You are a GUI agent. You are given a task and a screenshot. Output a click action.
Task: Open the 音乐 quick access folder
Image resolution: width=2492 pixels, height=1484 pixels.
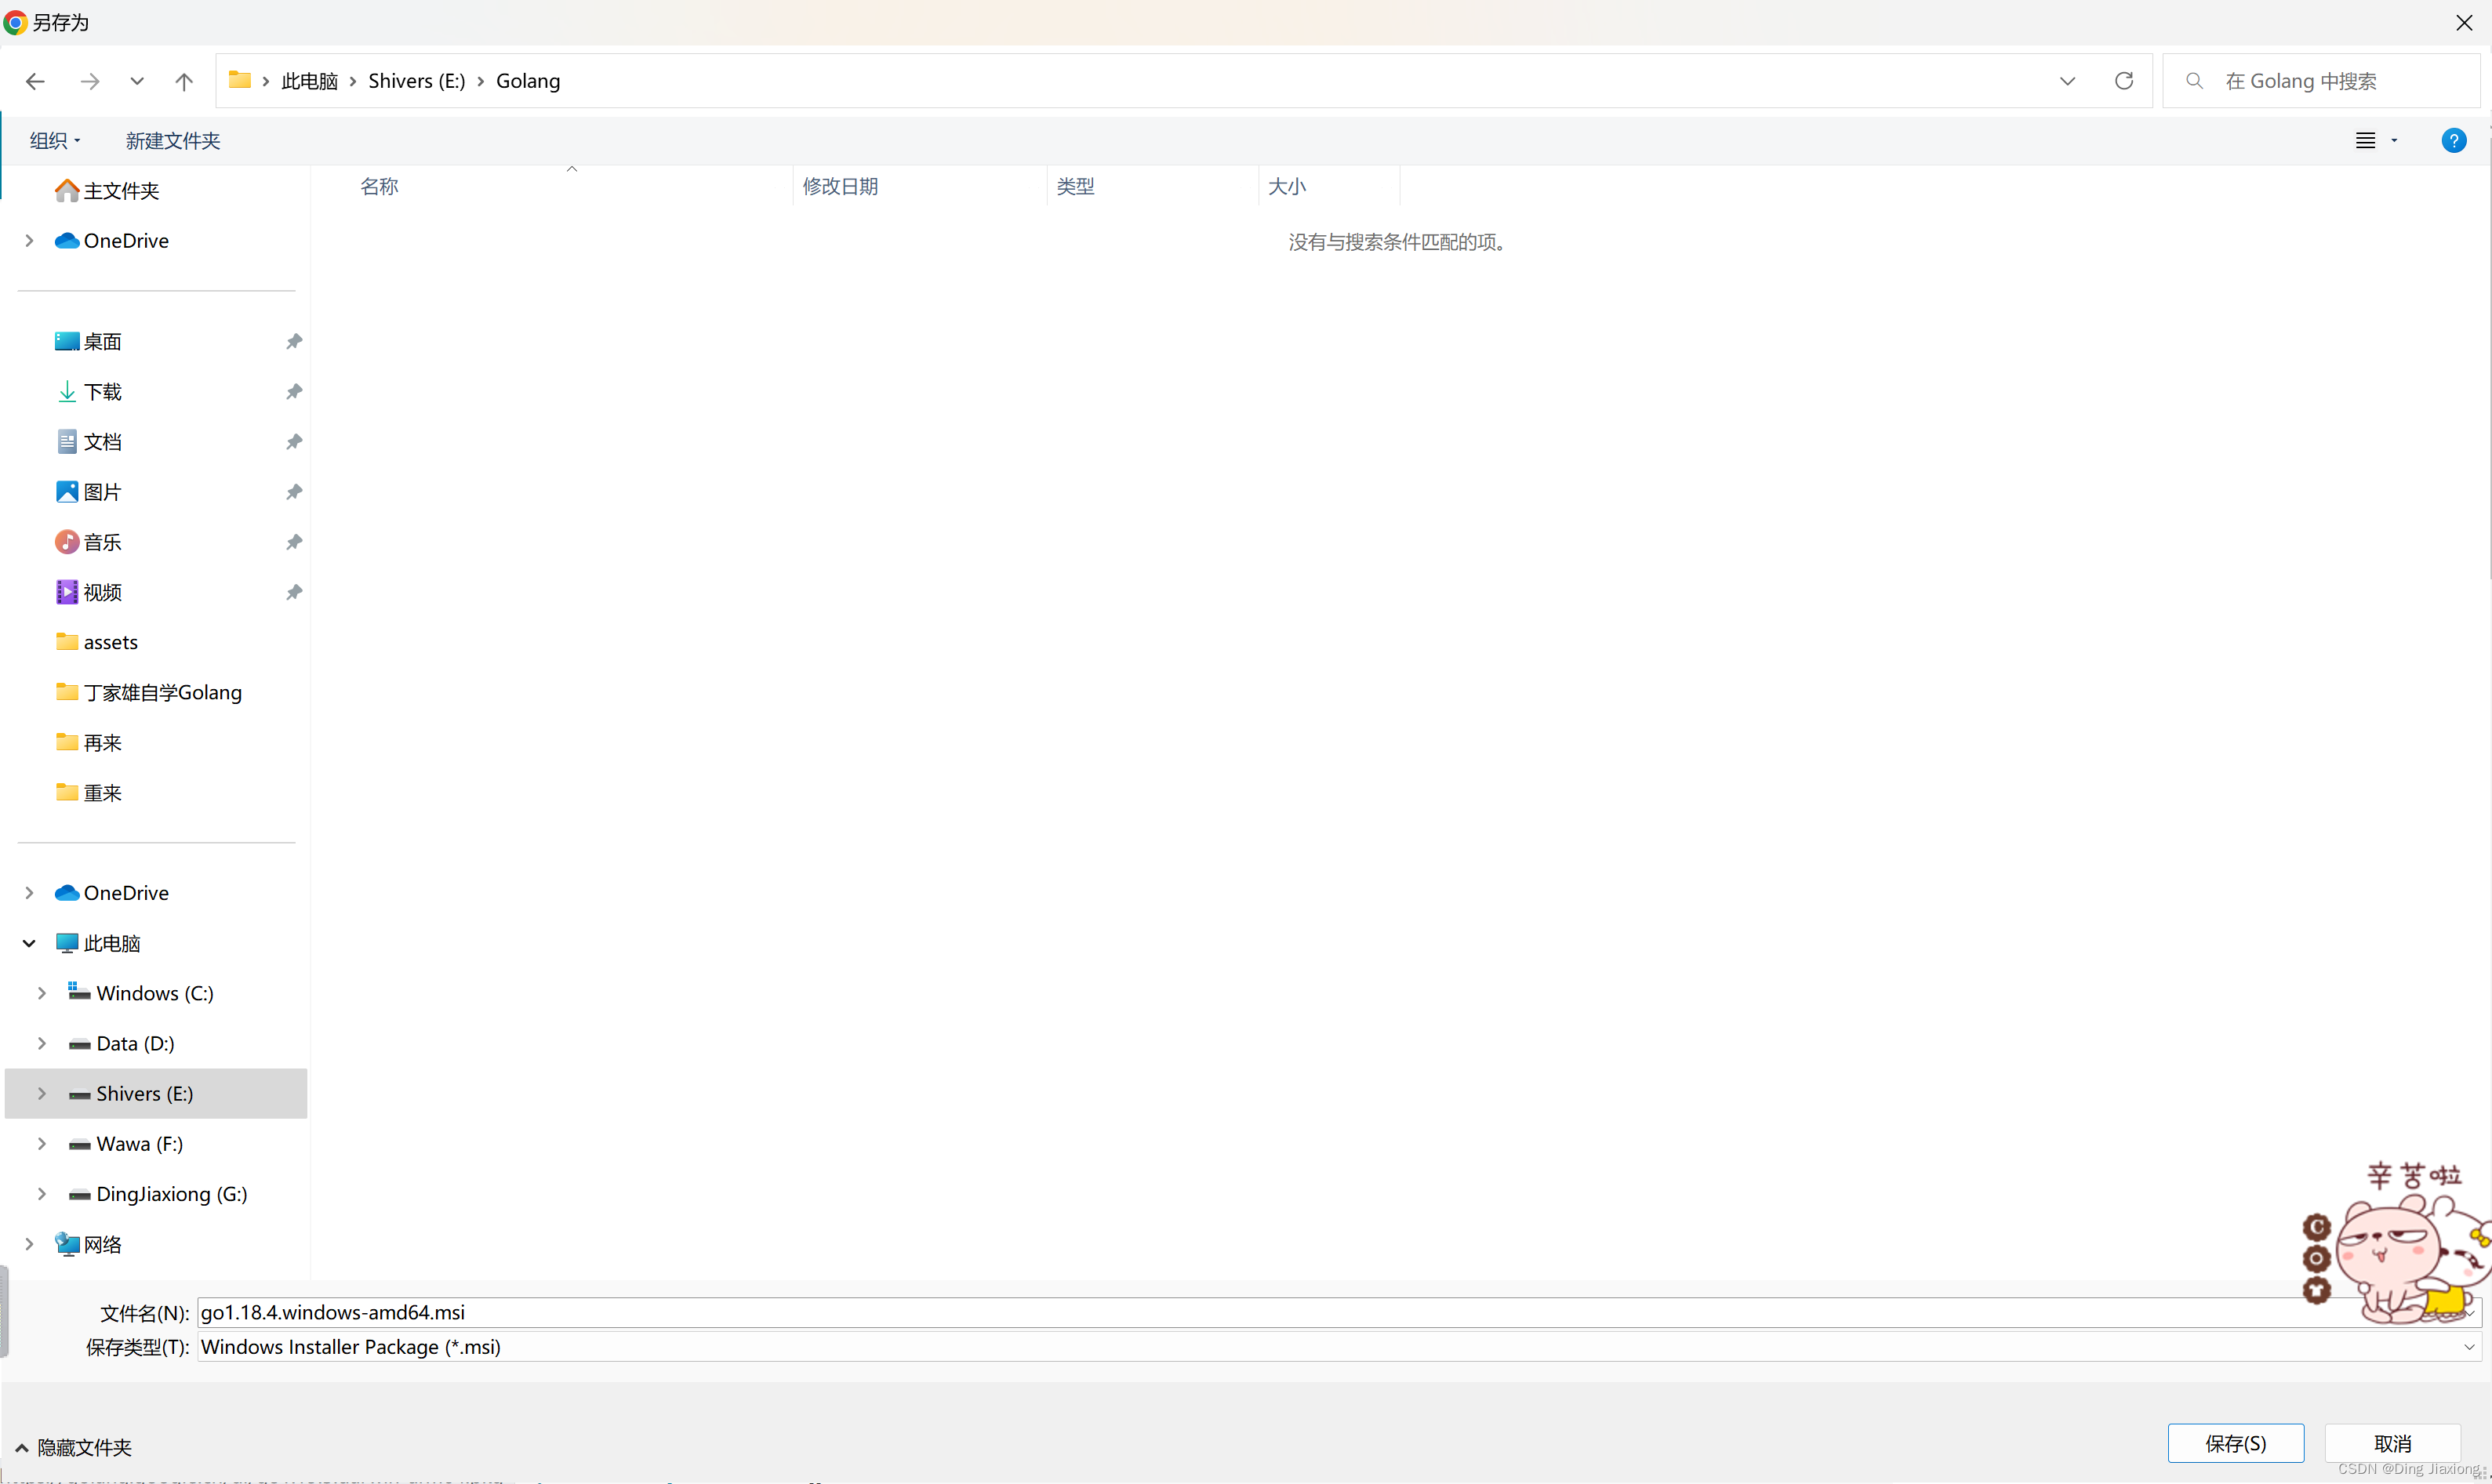click(102, 542)
